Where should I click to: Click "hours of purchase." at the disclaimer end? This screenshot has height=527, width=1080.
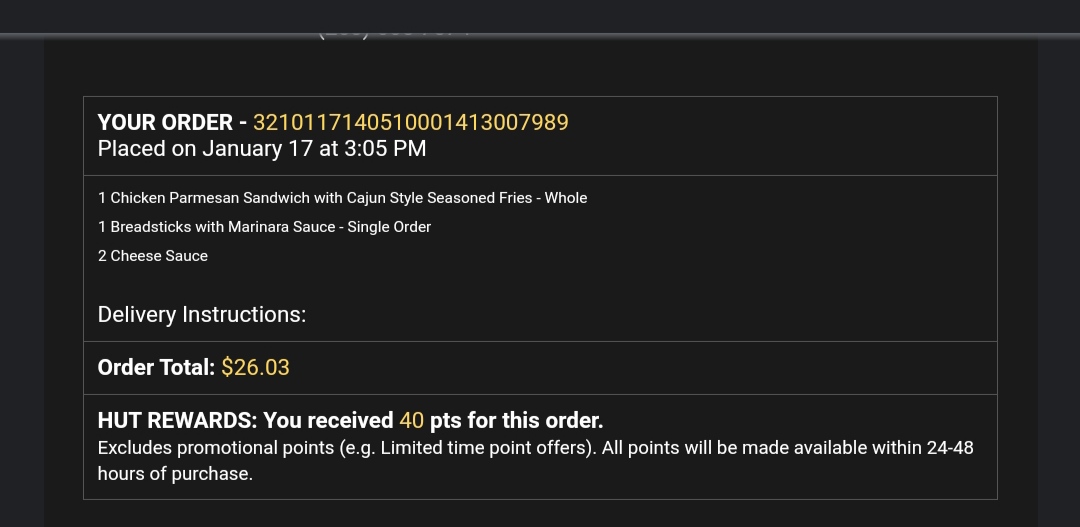coord(175,474)
